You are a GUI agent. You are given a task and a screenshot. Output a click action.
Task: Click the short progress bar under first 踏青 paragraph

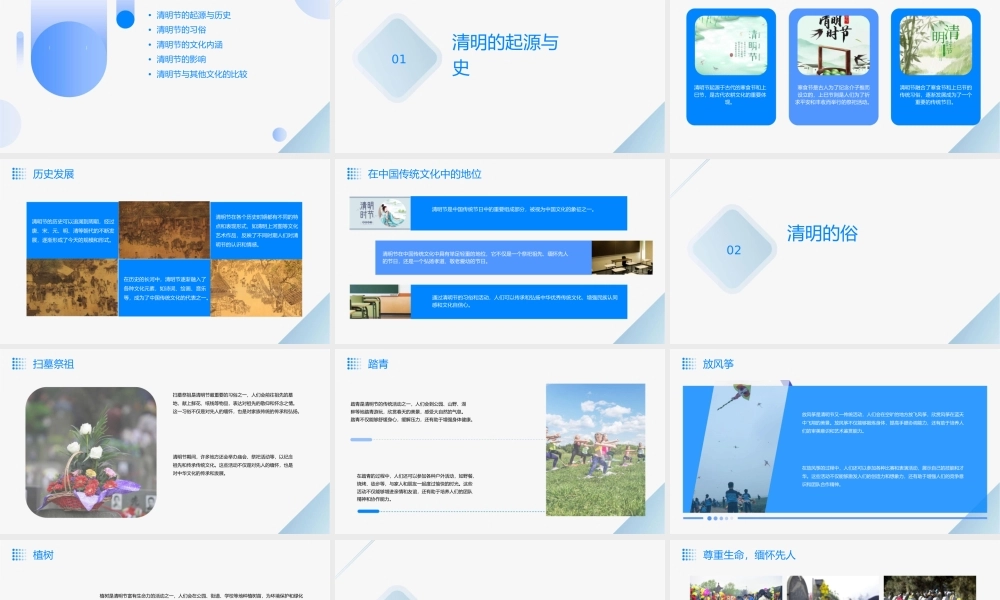coord(361,439)
